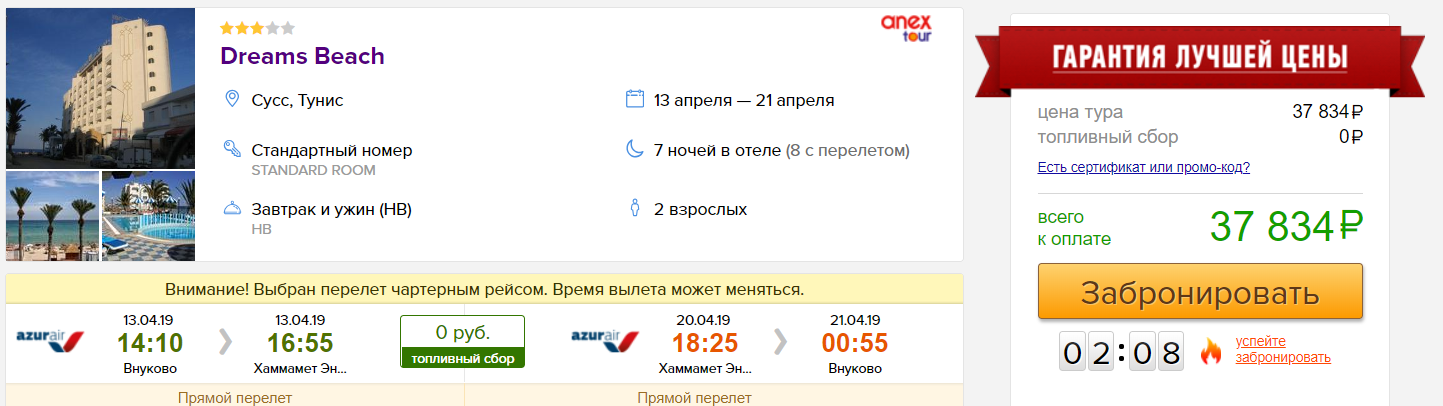Click the успейте забронировать link
The height and width of the screenshot is (406, 1443).
(1283, 349)
